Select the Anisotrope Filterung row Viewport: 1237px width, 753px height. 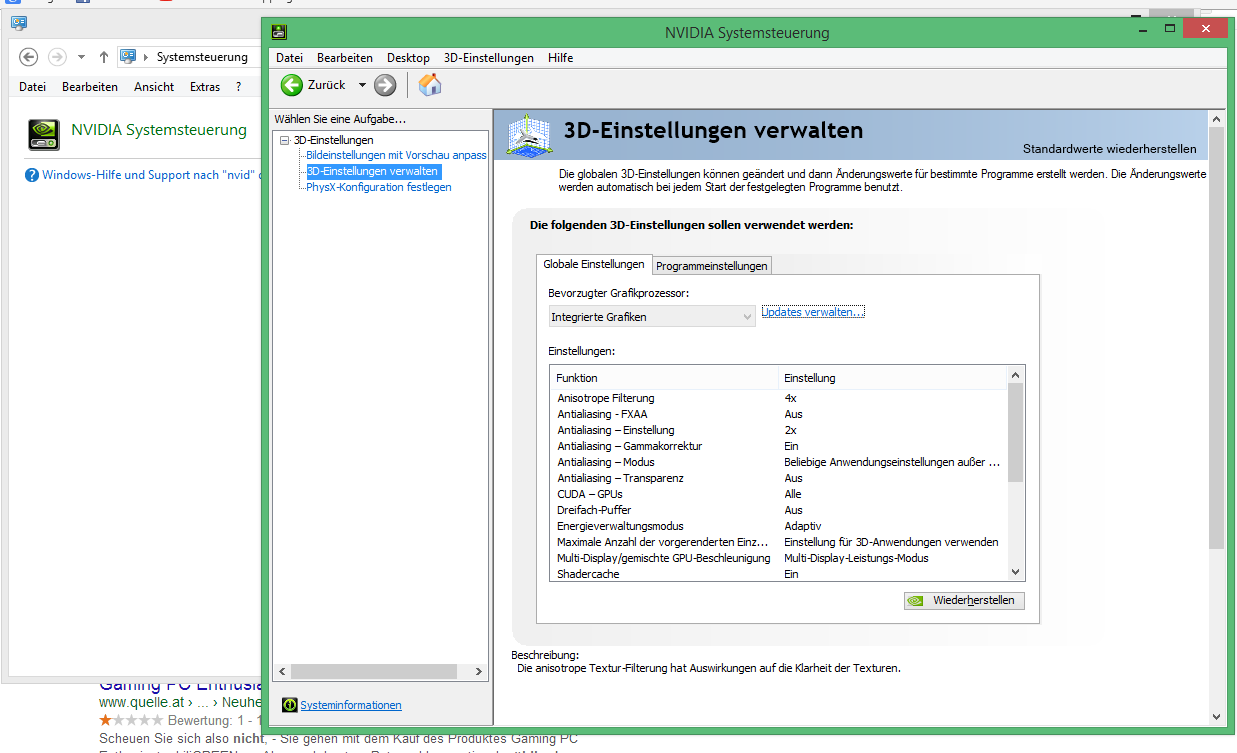click(x=778, y=398)
